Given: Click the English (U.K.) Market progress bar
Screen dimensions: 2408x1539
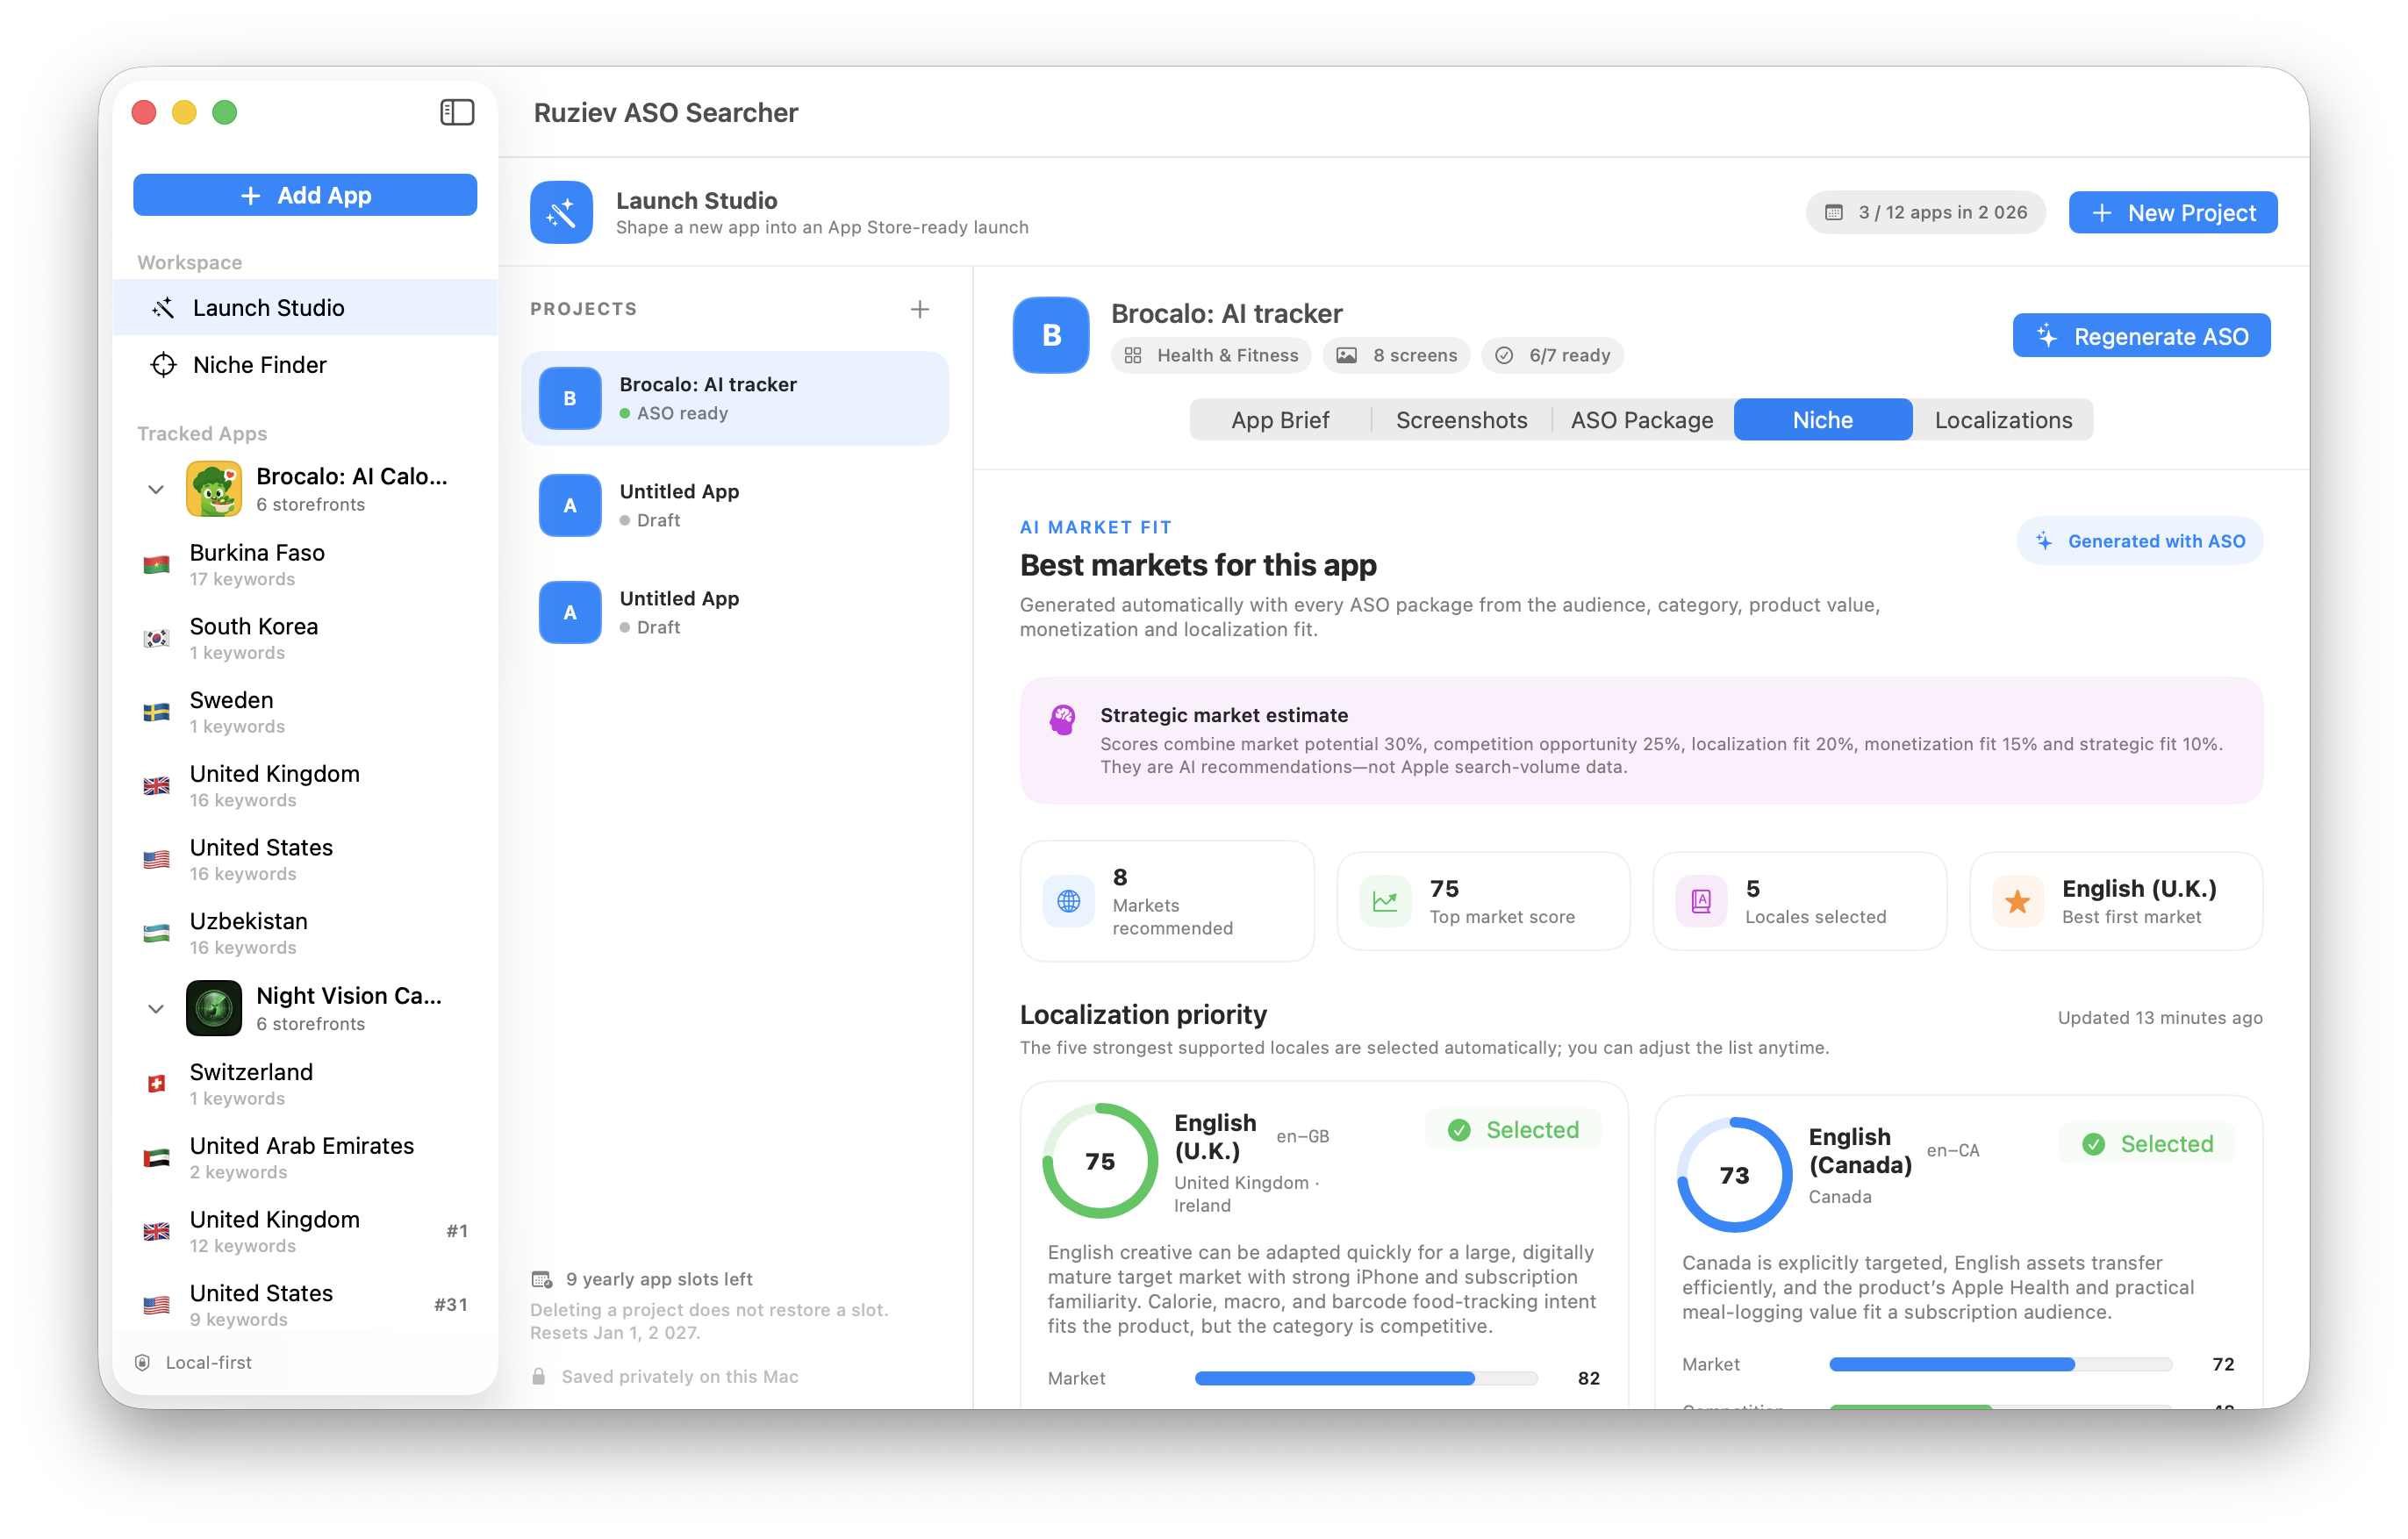Looking at the screenshot, I should tap(1366, 1378).
